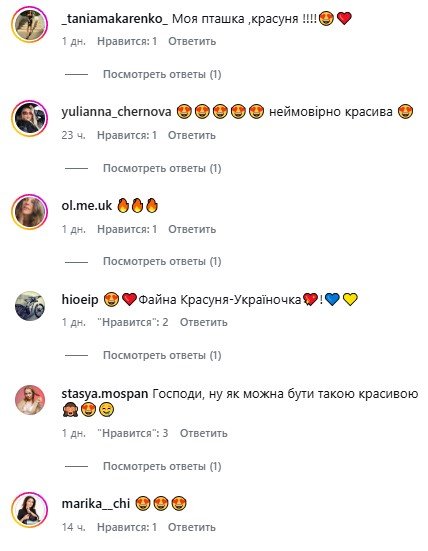The image size is (428, 551).
Task: Click the stasya.mospan username
Action: tap(105, 394)
